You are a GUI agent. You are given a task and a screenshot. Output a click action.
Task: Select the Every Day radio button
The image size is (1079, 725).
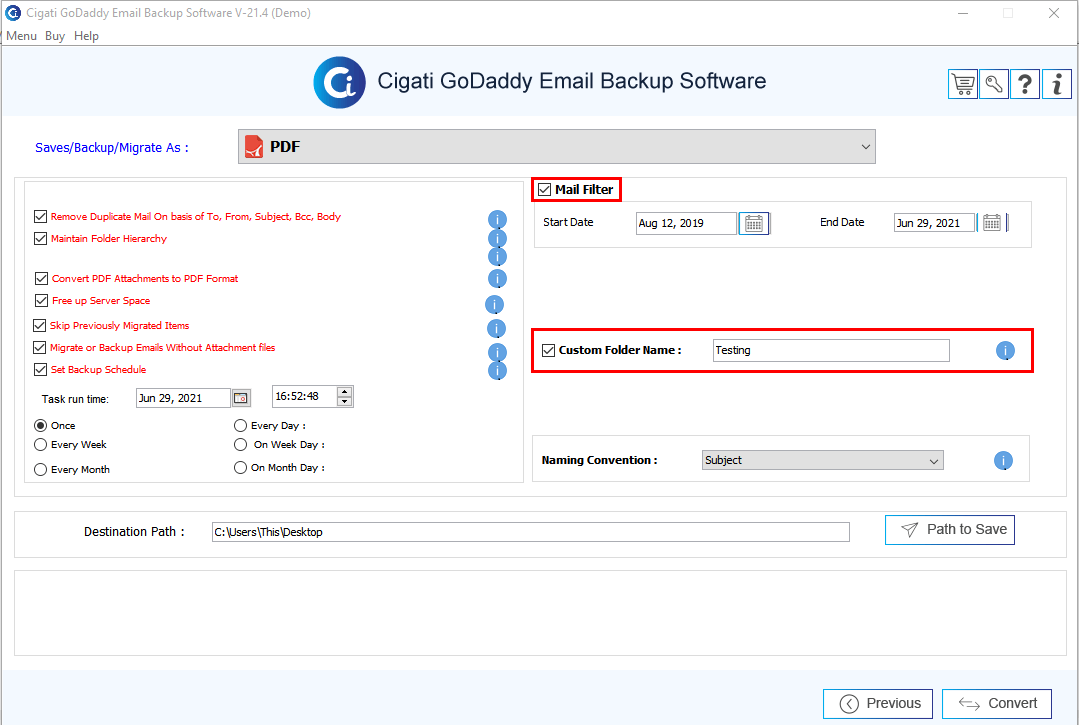pos(240,426)
